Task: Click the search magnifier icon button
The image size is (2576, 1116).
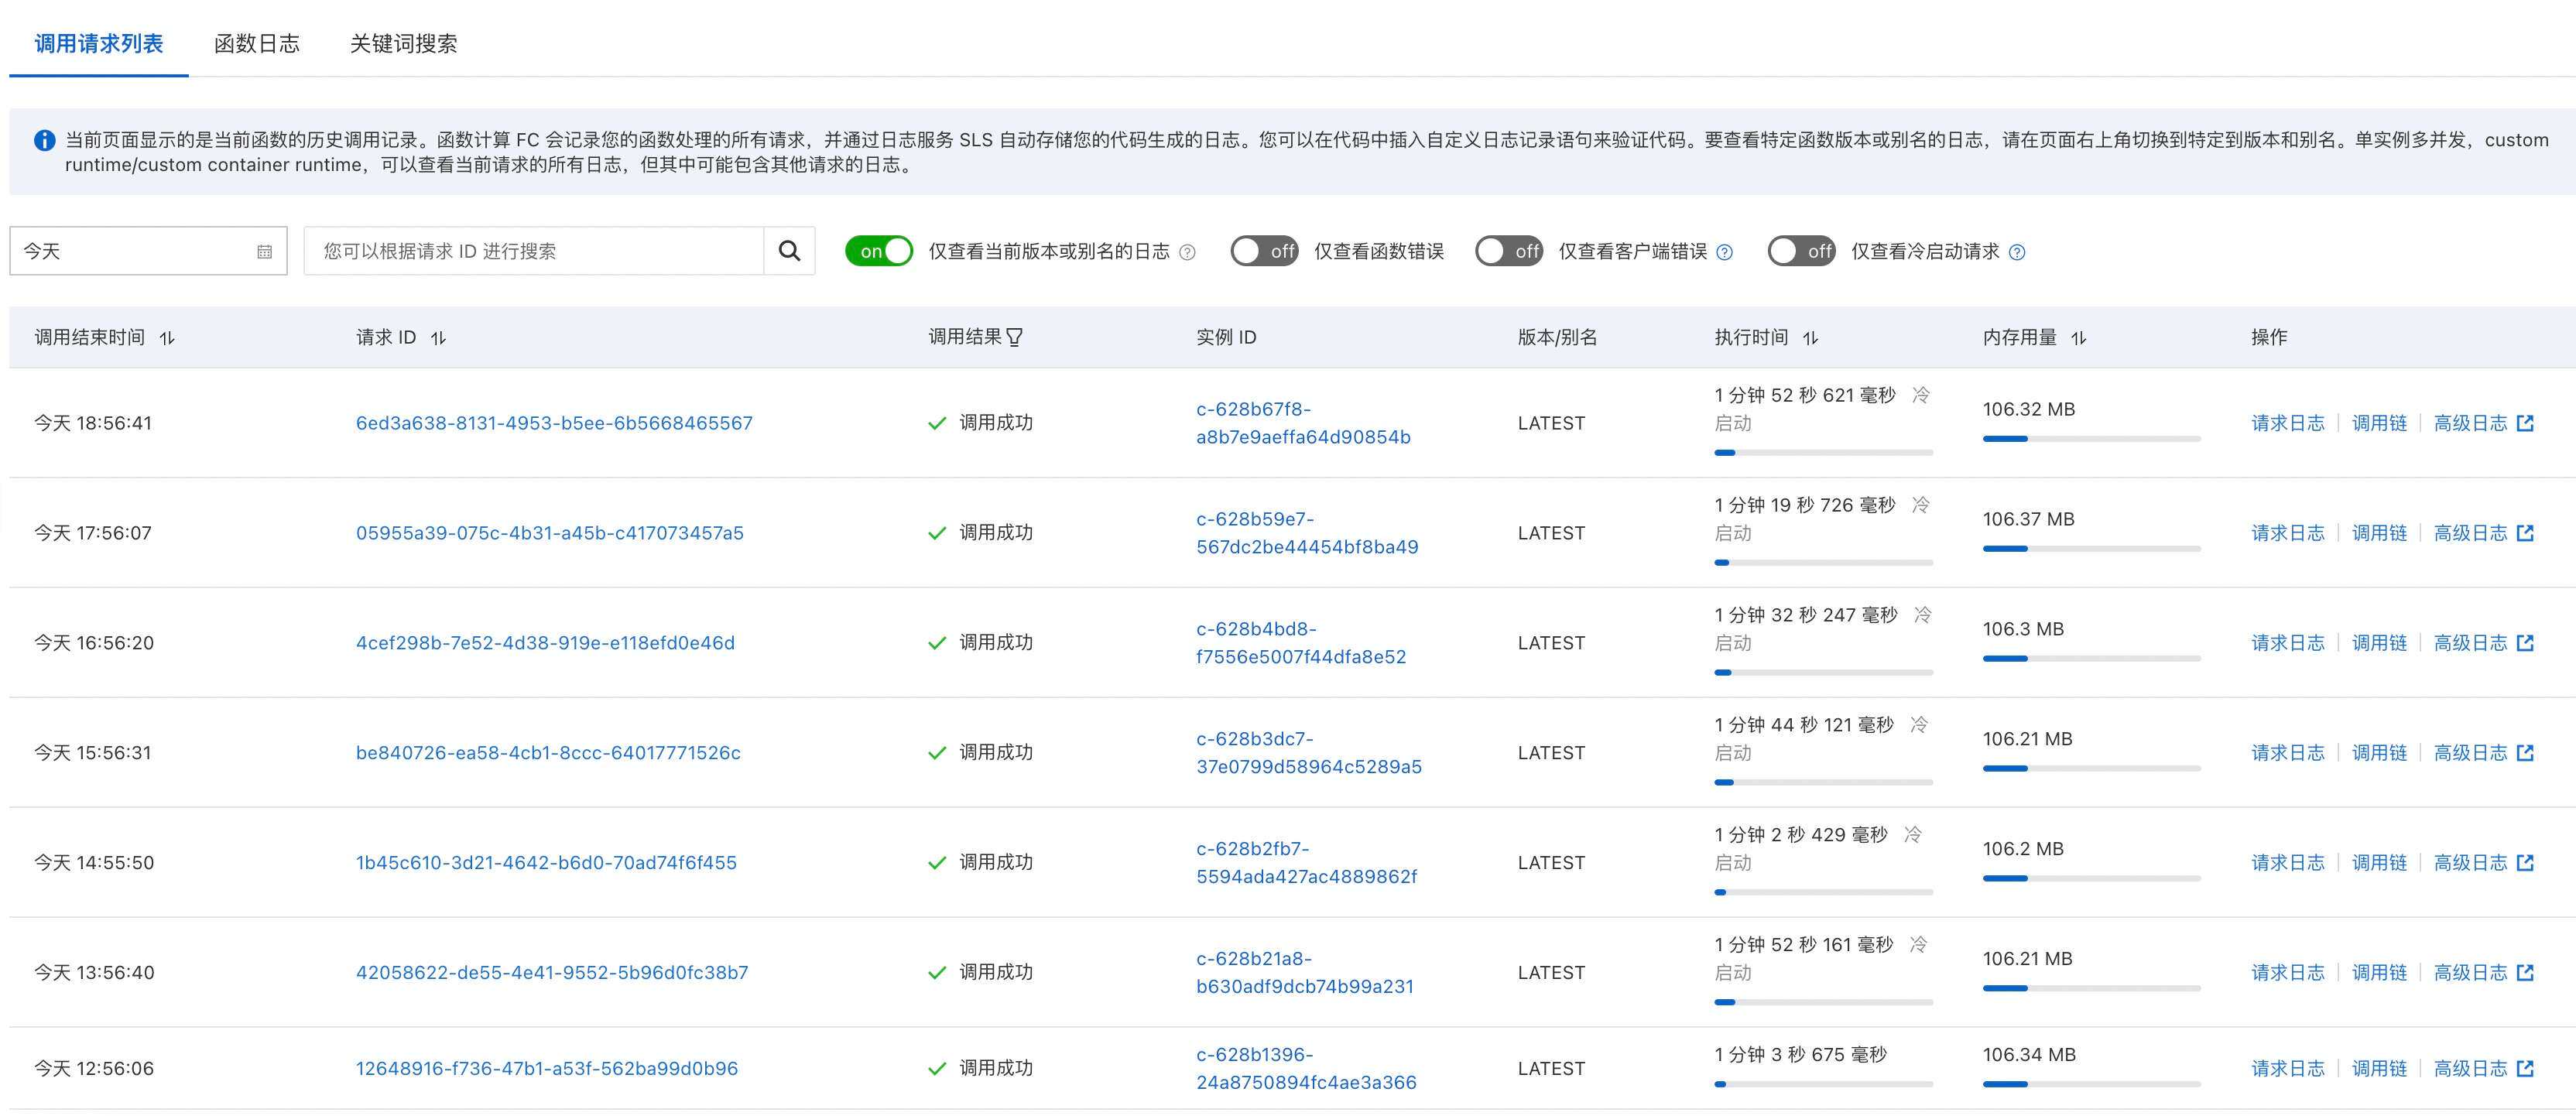Action: 789,251
